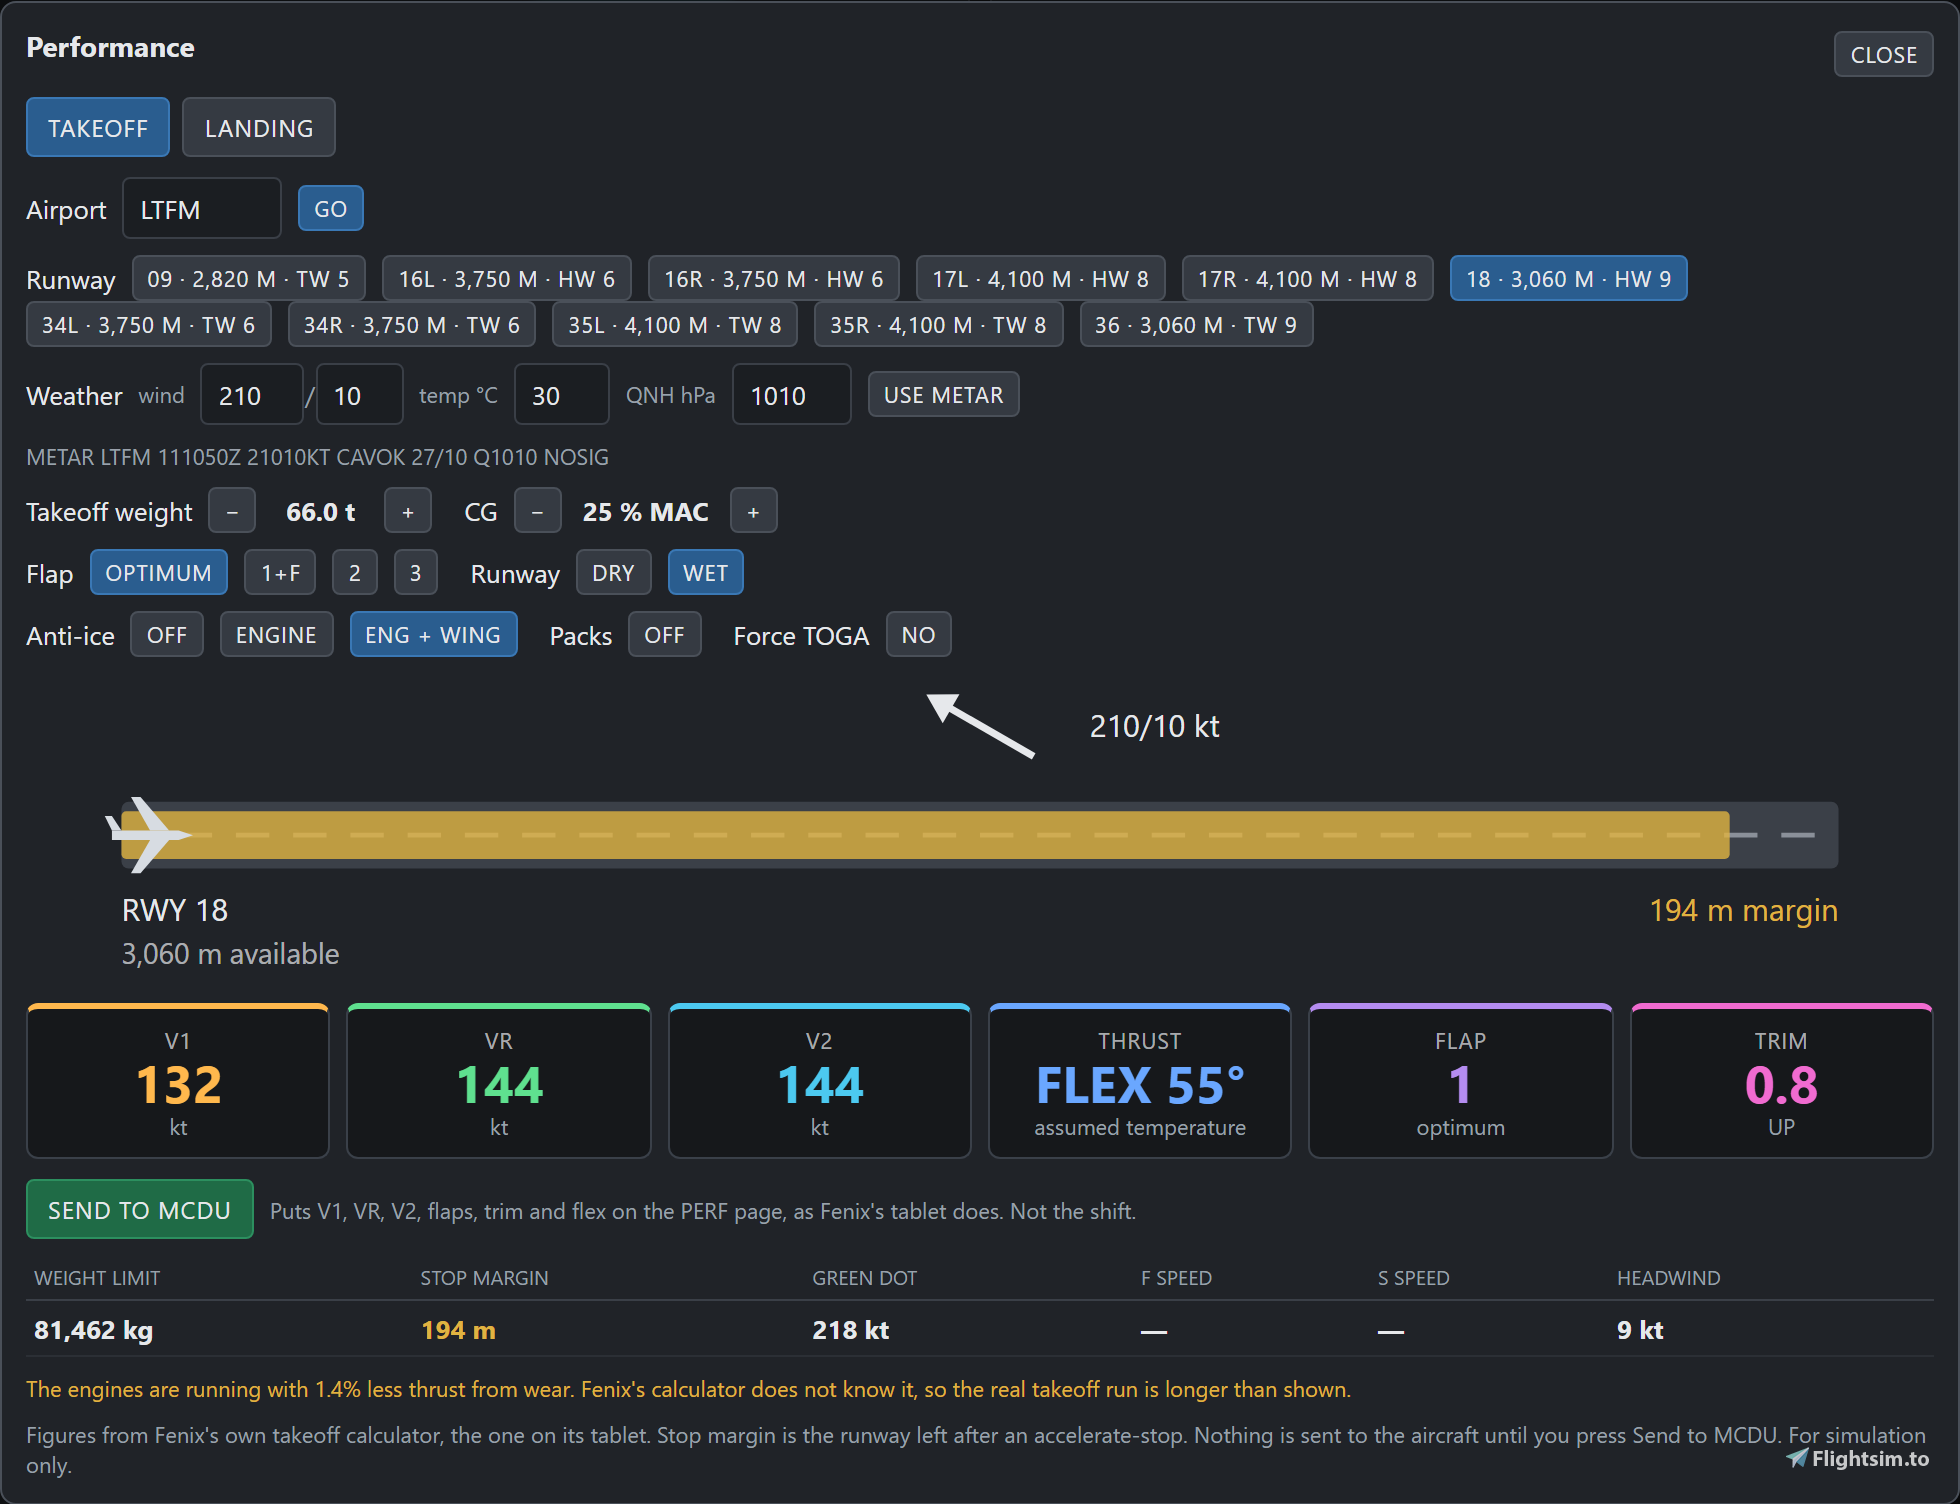This screenshot has height=1504, width=1960.
Task: Edit the wind speed field 10
Action: 360,395
